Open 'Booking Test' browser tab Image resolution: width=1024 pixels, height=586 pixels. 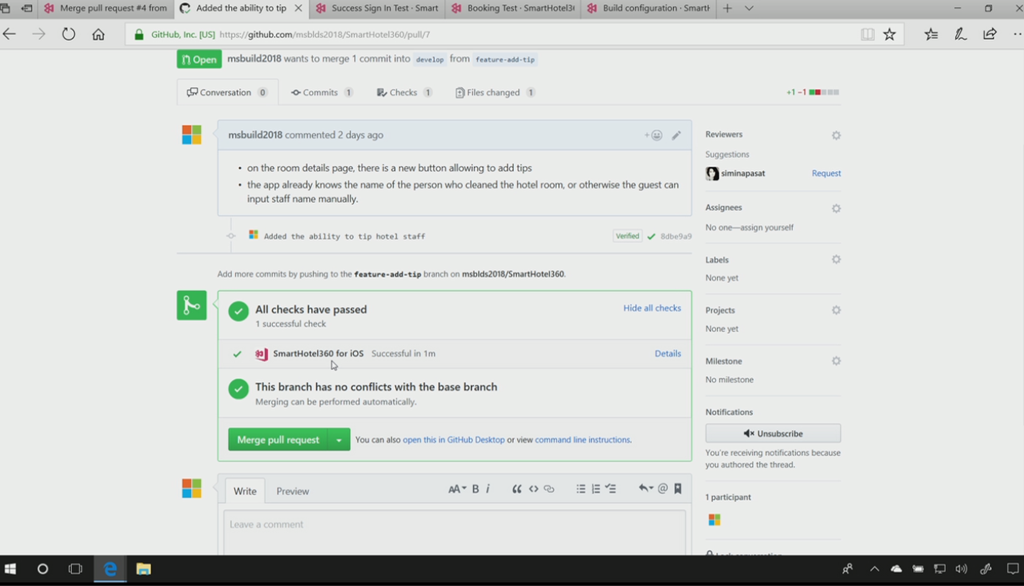(x=513, y=8)
